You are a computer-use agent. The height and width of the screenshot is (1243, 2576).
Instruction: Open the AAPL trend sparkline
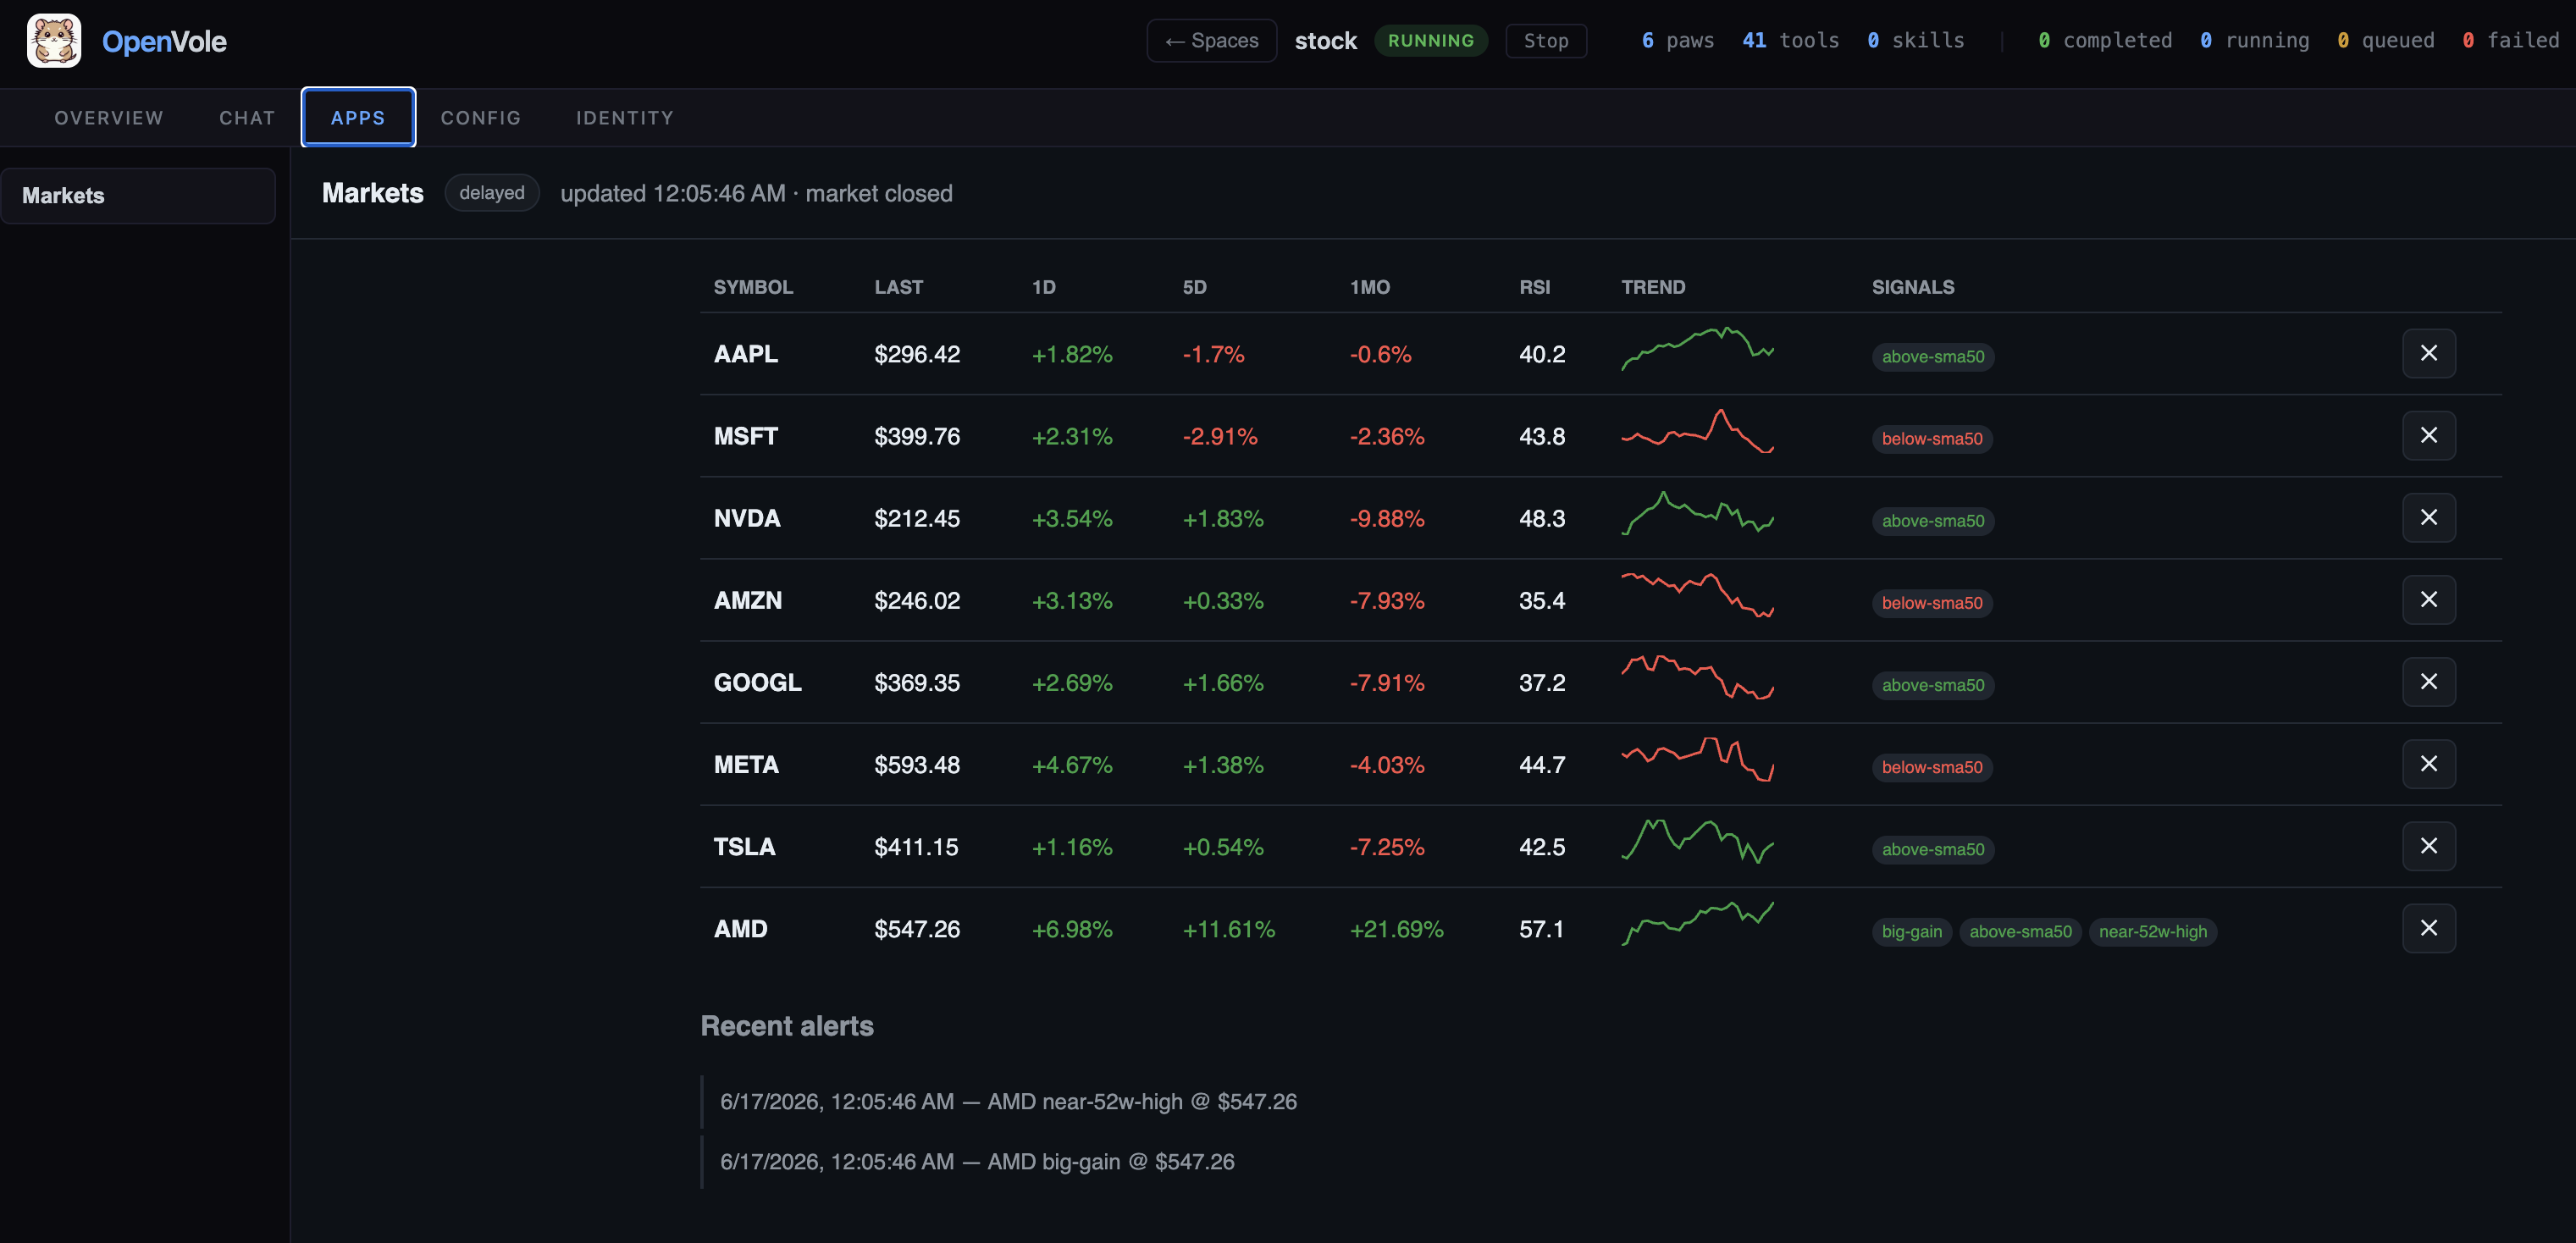pos(1697,349)
